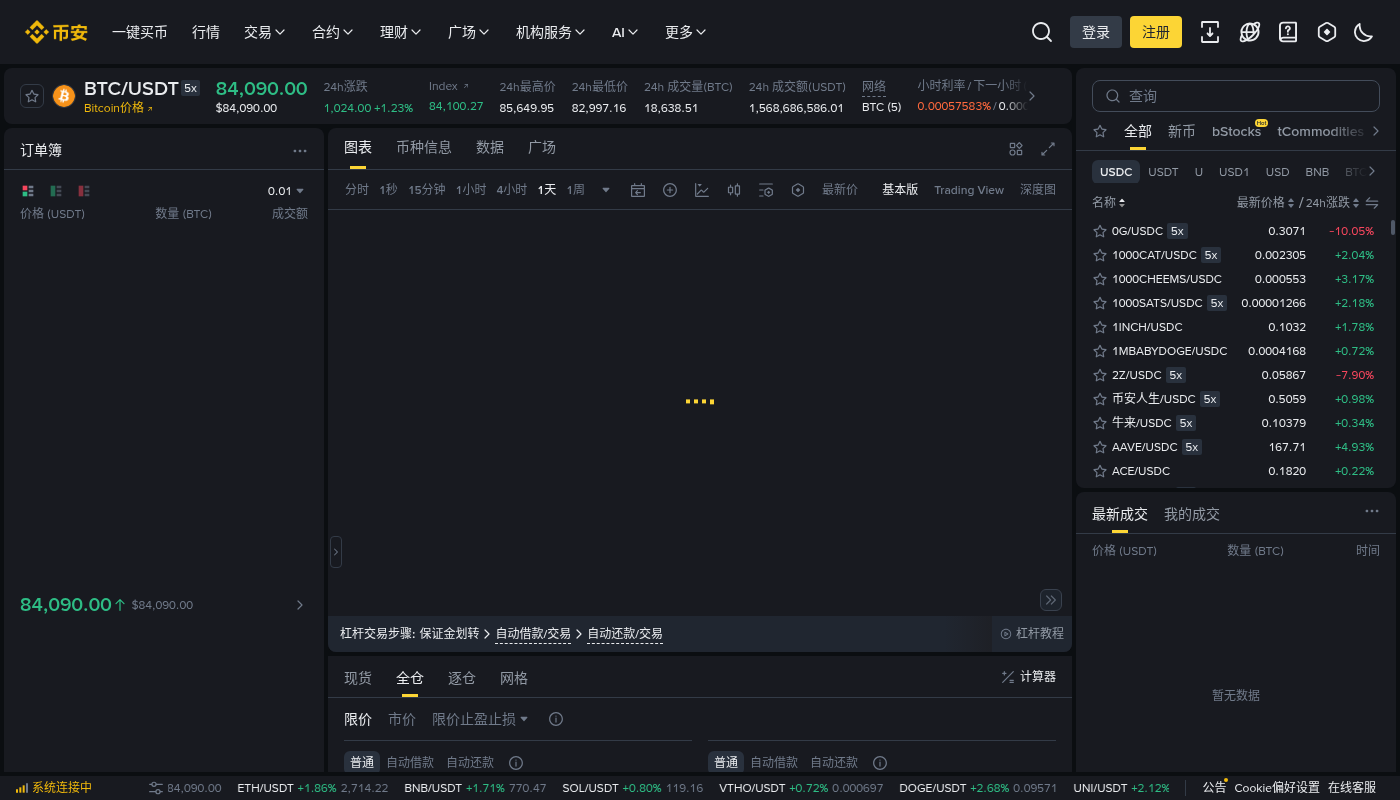Click the hexagon icon in the chart toolbar
Viewport: 1400px width, 800px height.
coord(798,190)
